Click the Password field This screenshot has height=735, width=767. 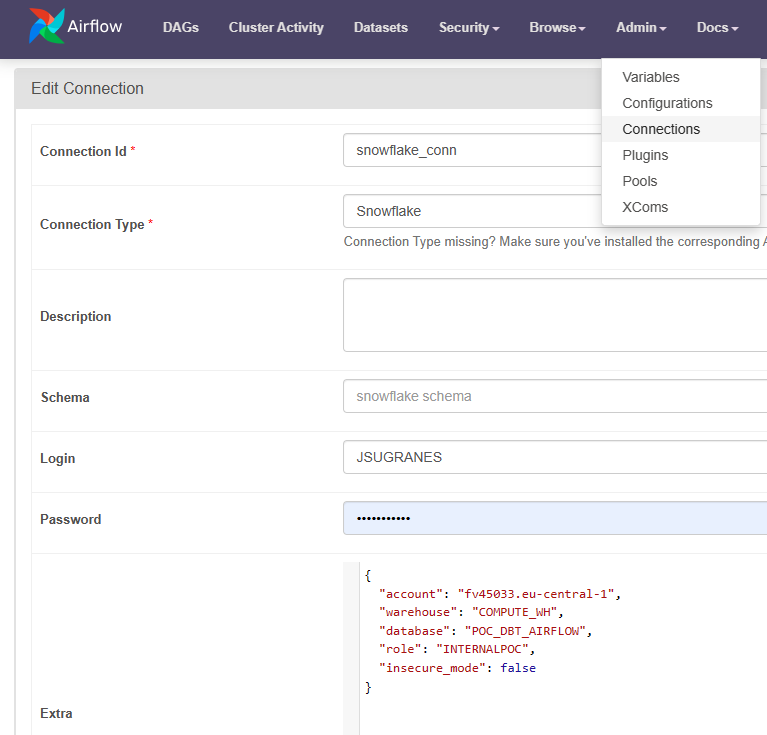pos(555,518)
